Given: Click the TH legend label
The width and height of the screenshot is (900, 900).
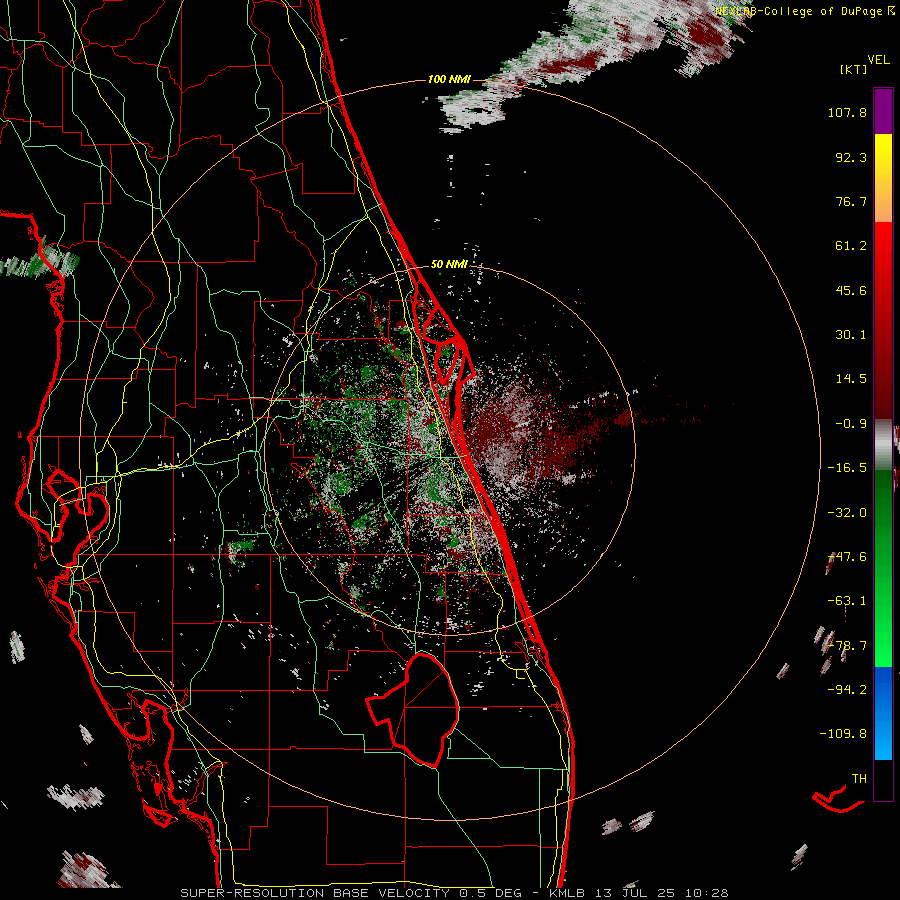Looking at the screenshot, I should (x=859, y=779).
